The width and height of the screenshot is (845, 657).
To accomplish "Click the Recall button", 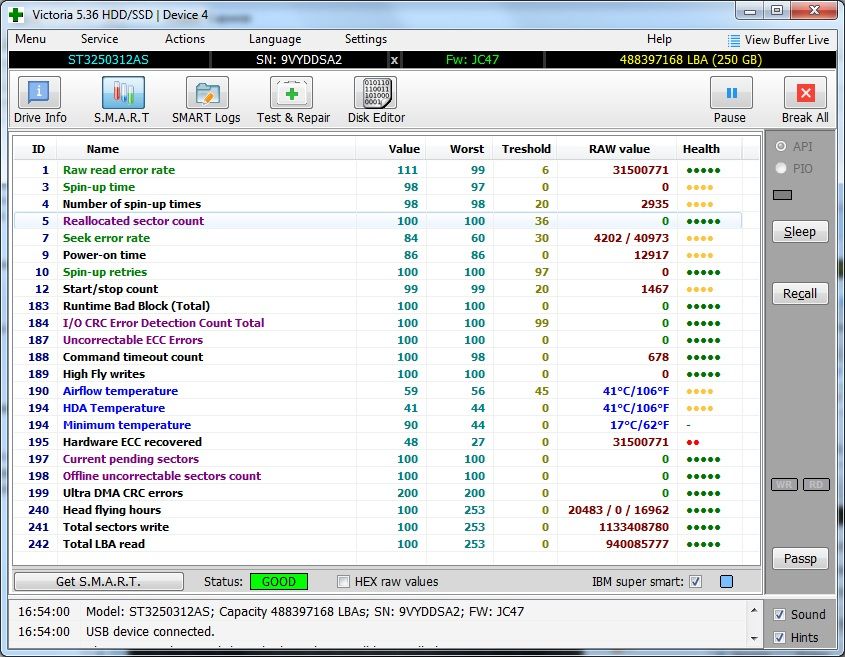I will (x=800, y=294).
